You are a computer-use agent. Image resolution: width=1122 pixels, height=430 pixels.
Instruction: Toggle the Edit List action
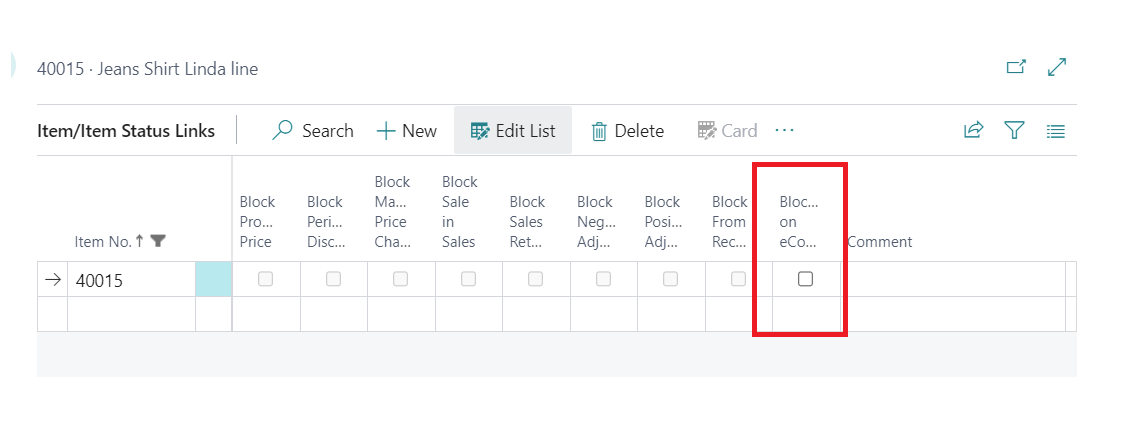pyautogui.click(x=513, y=131)
